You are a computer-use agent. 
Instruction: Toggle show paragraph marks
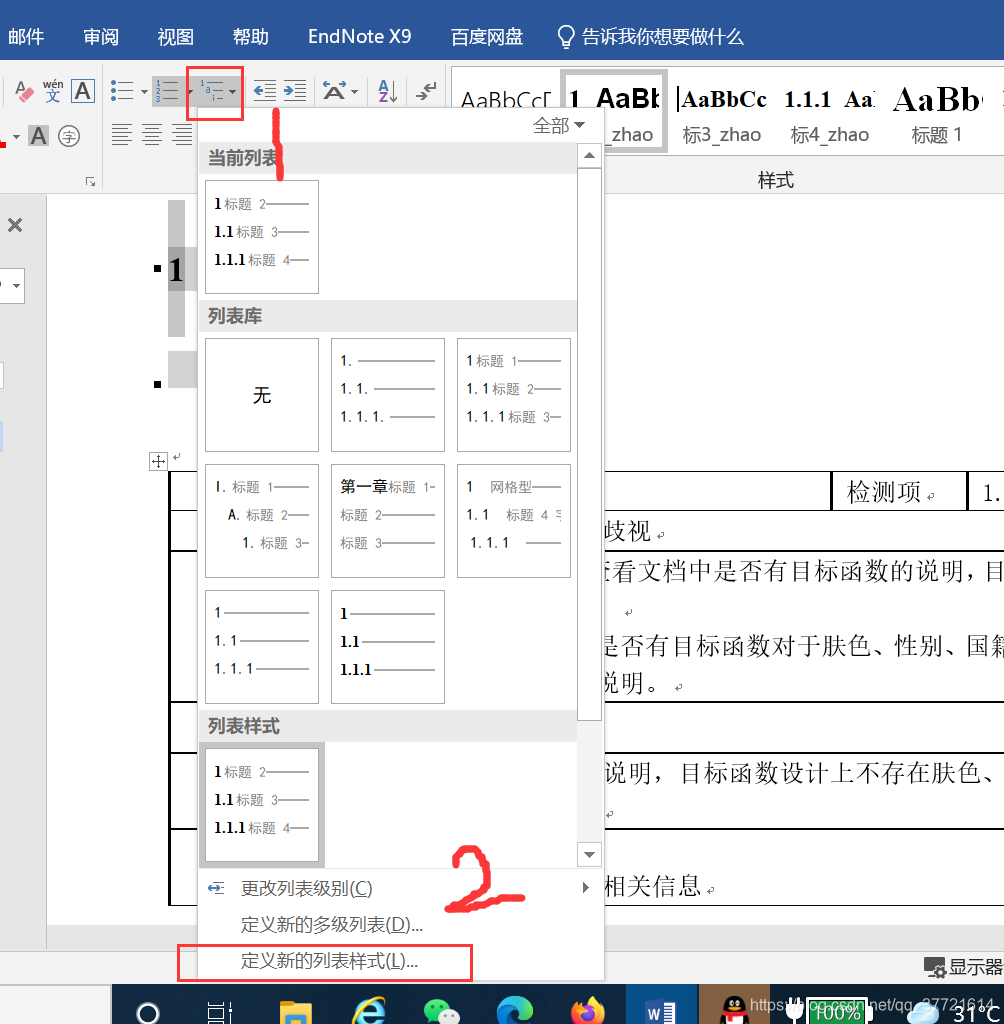point(426,91)
